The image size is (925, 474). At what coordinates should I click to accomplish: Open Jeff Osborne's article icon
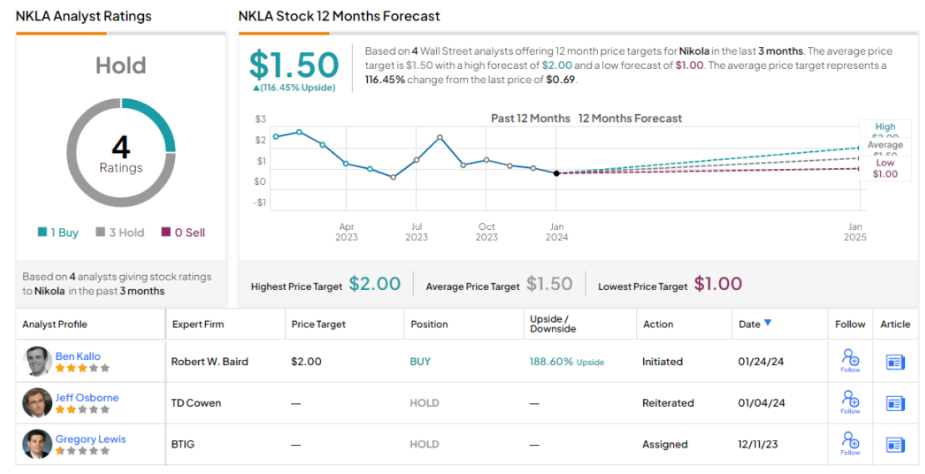click(895, 403)
